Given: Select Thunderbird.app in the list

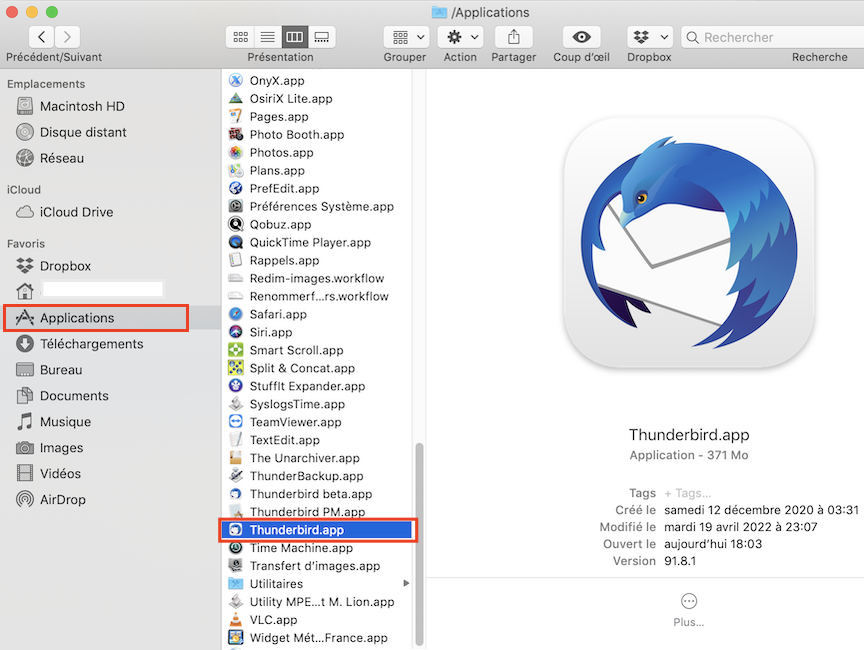Looking at the screenshot, I should click(317, 530).
